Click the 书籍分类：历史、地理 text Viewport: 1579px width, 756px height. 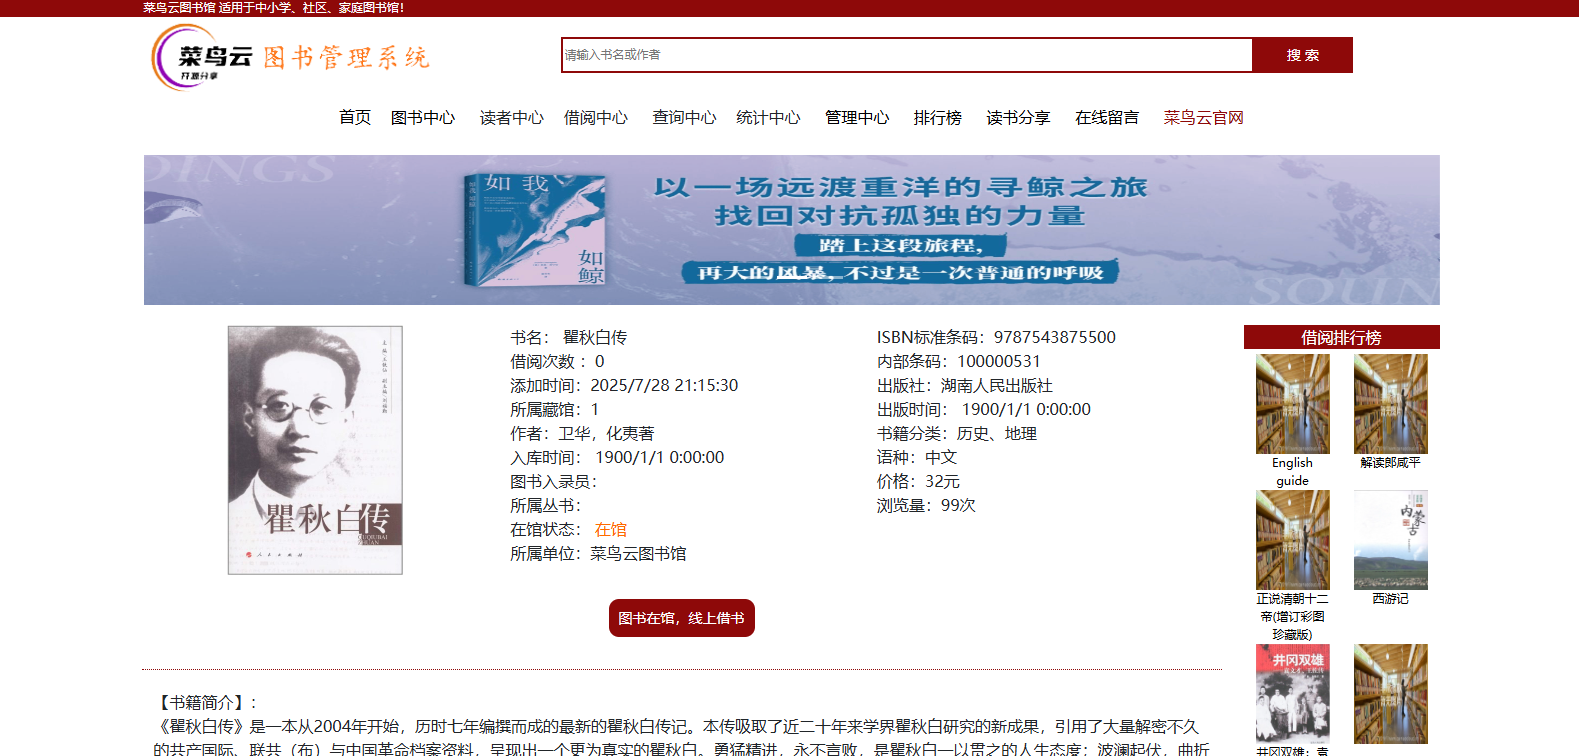(x=957, y=434)
